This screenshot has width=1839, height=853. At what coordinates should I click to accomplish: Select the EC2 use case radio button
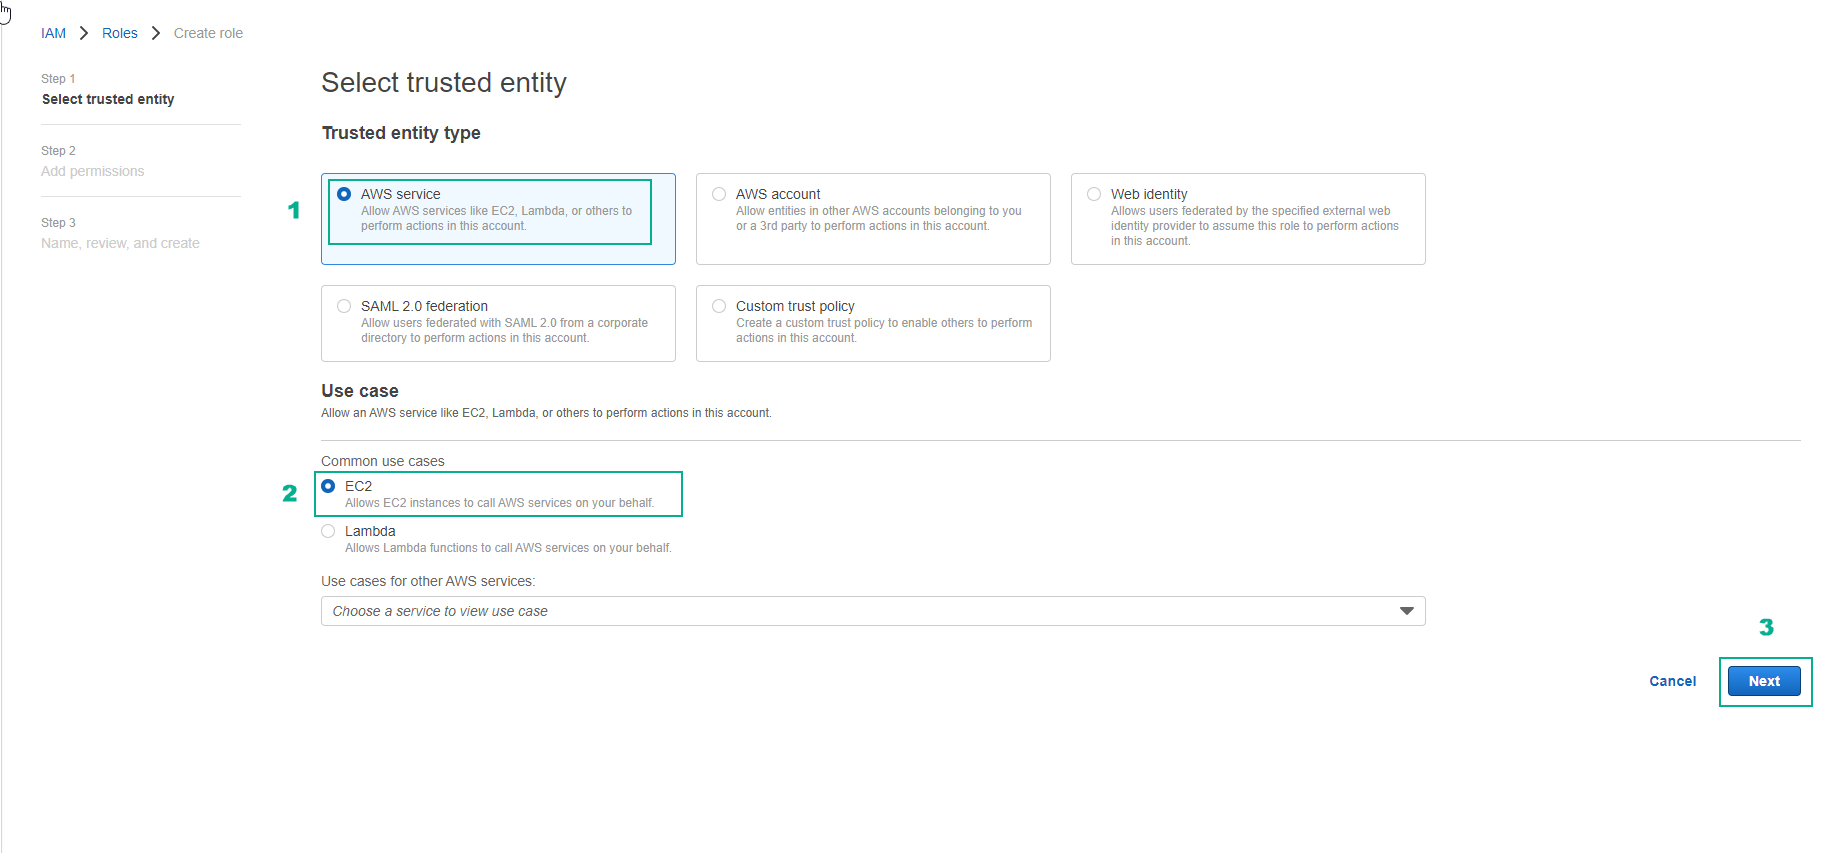click(328, 486)
